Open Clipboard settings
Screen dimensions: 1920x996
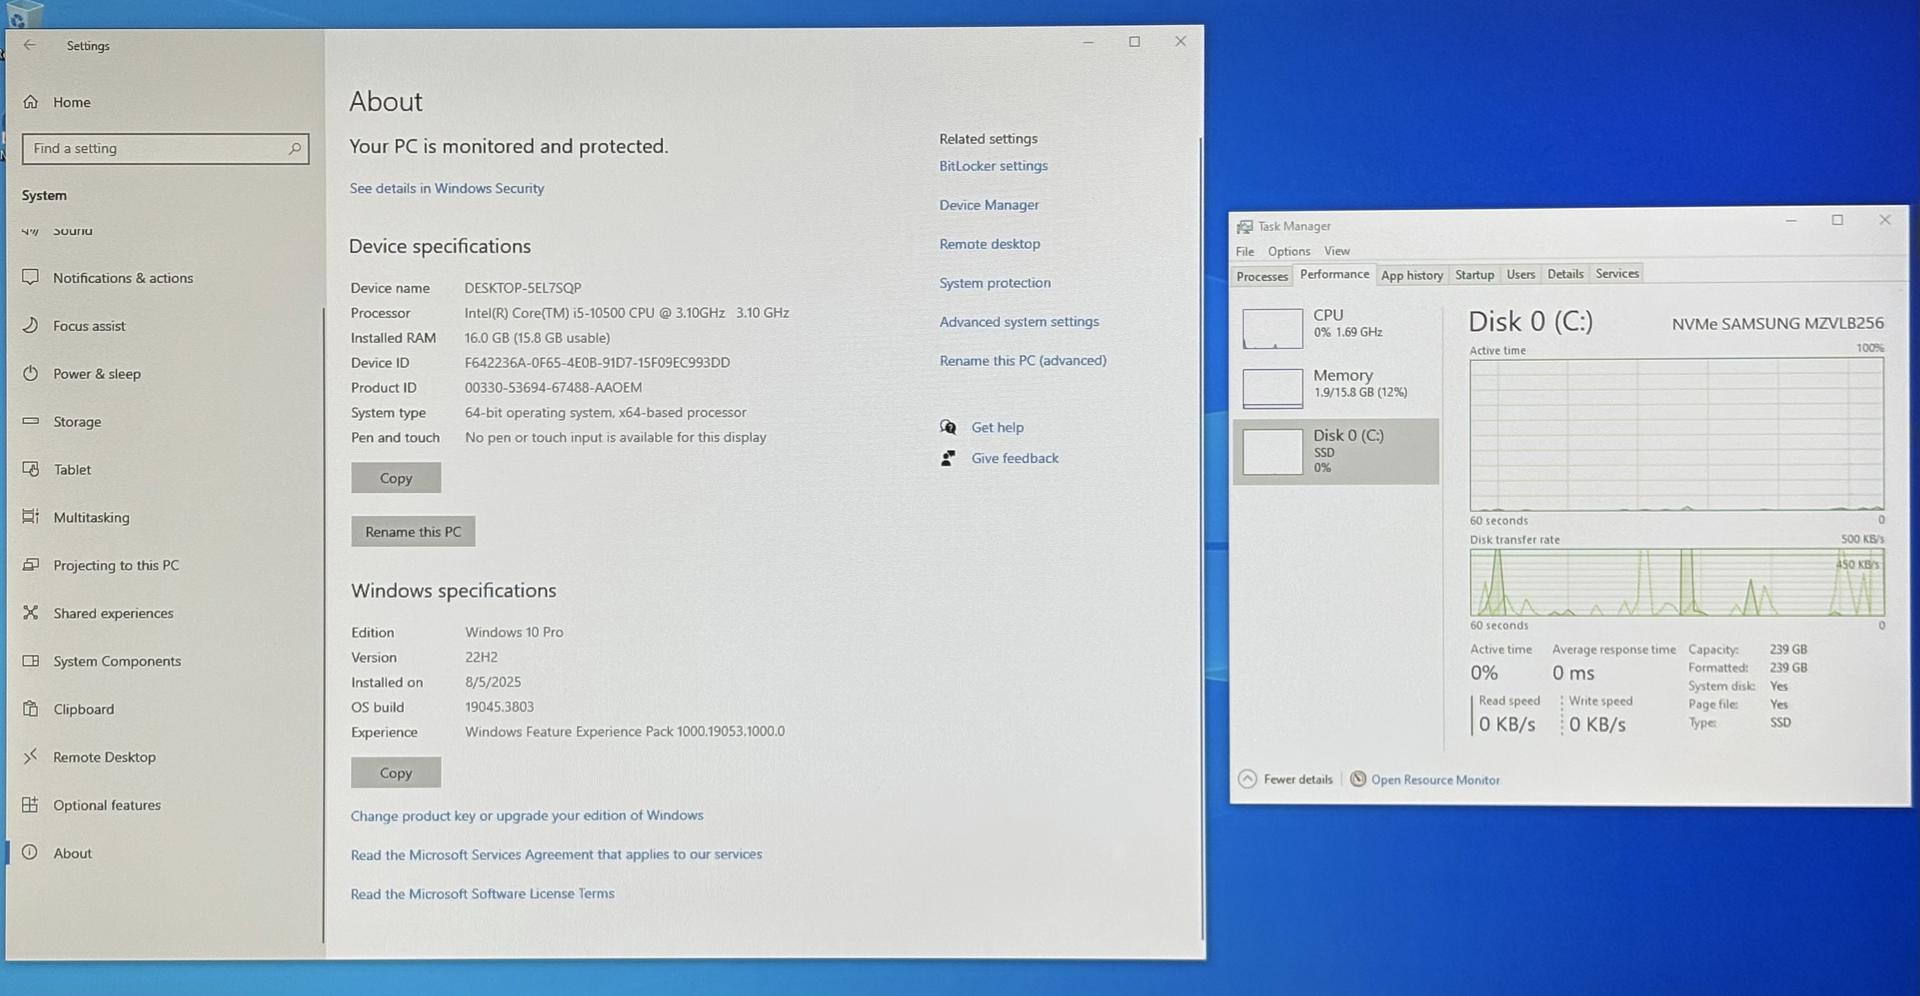(83, 710)
